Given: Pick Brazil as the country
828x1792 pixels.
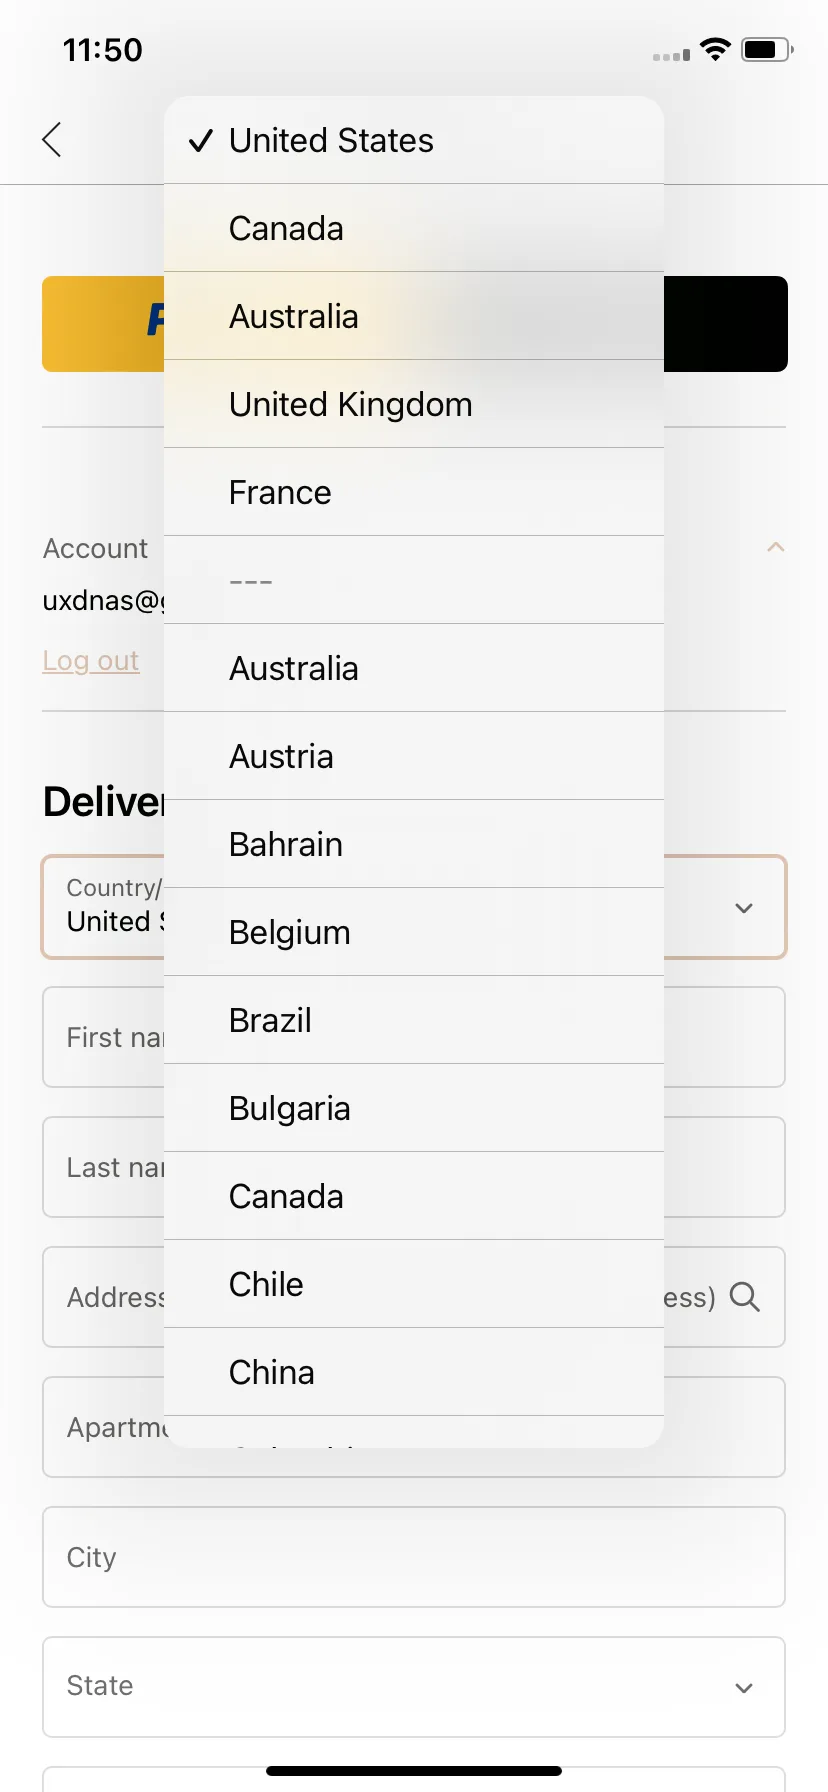Looking at the screenshot, I should pyautogui.click(x=414, y=1020).
